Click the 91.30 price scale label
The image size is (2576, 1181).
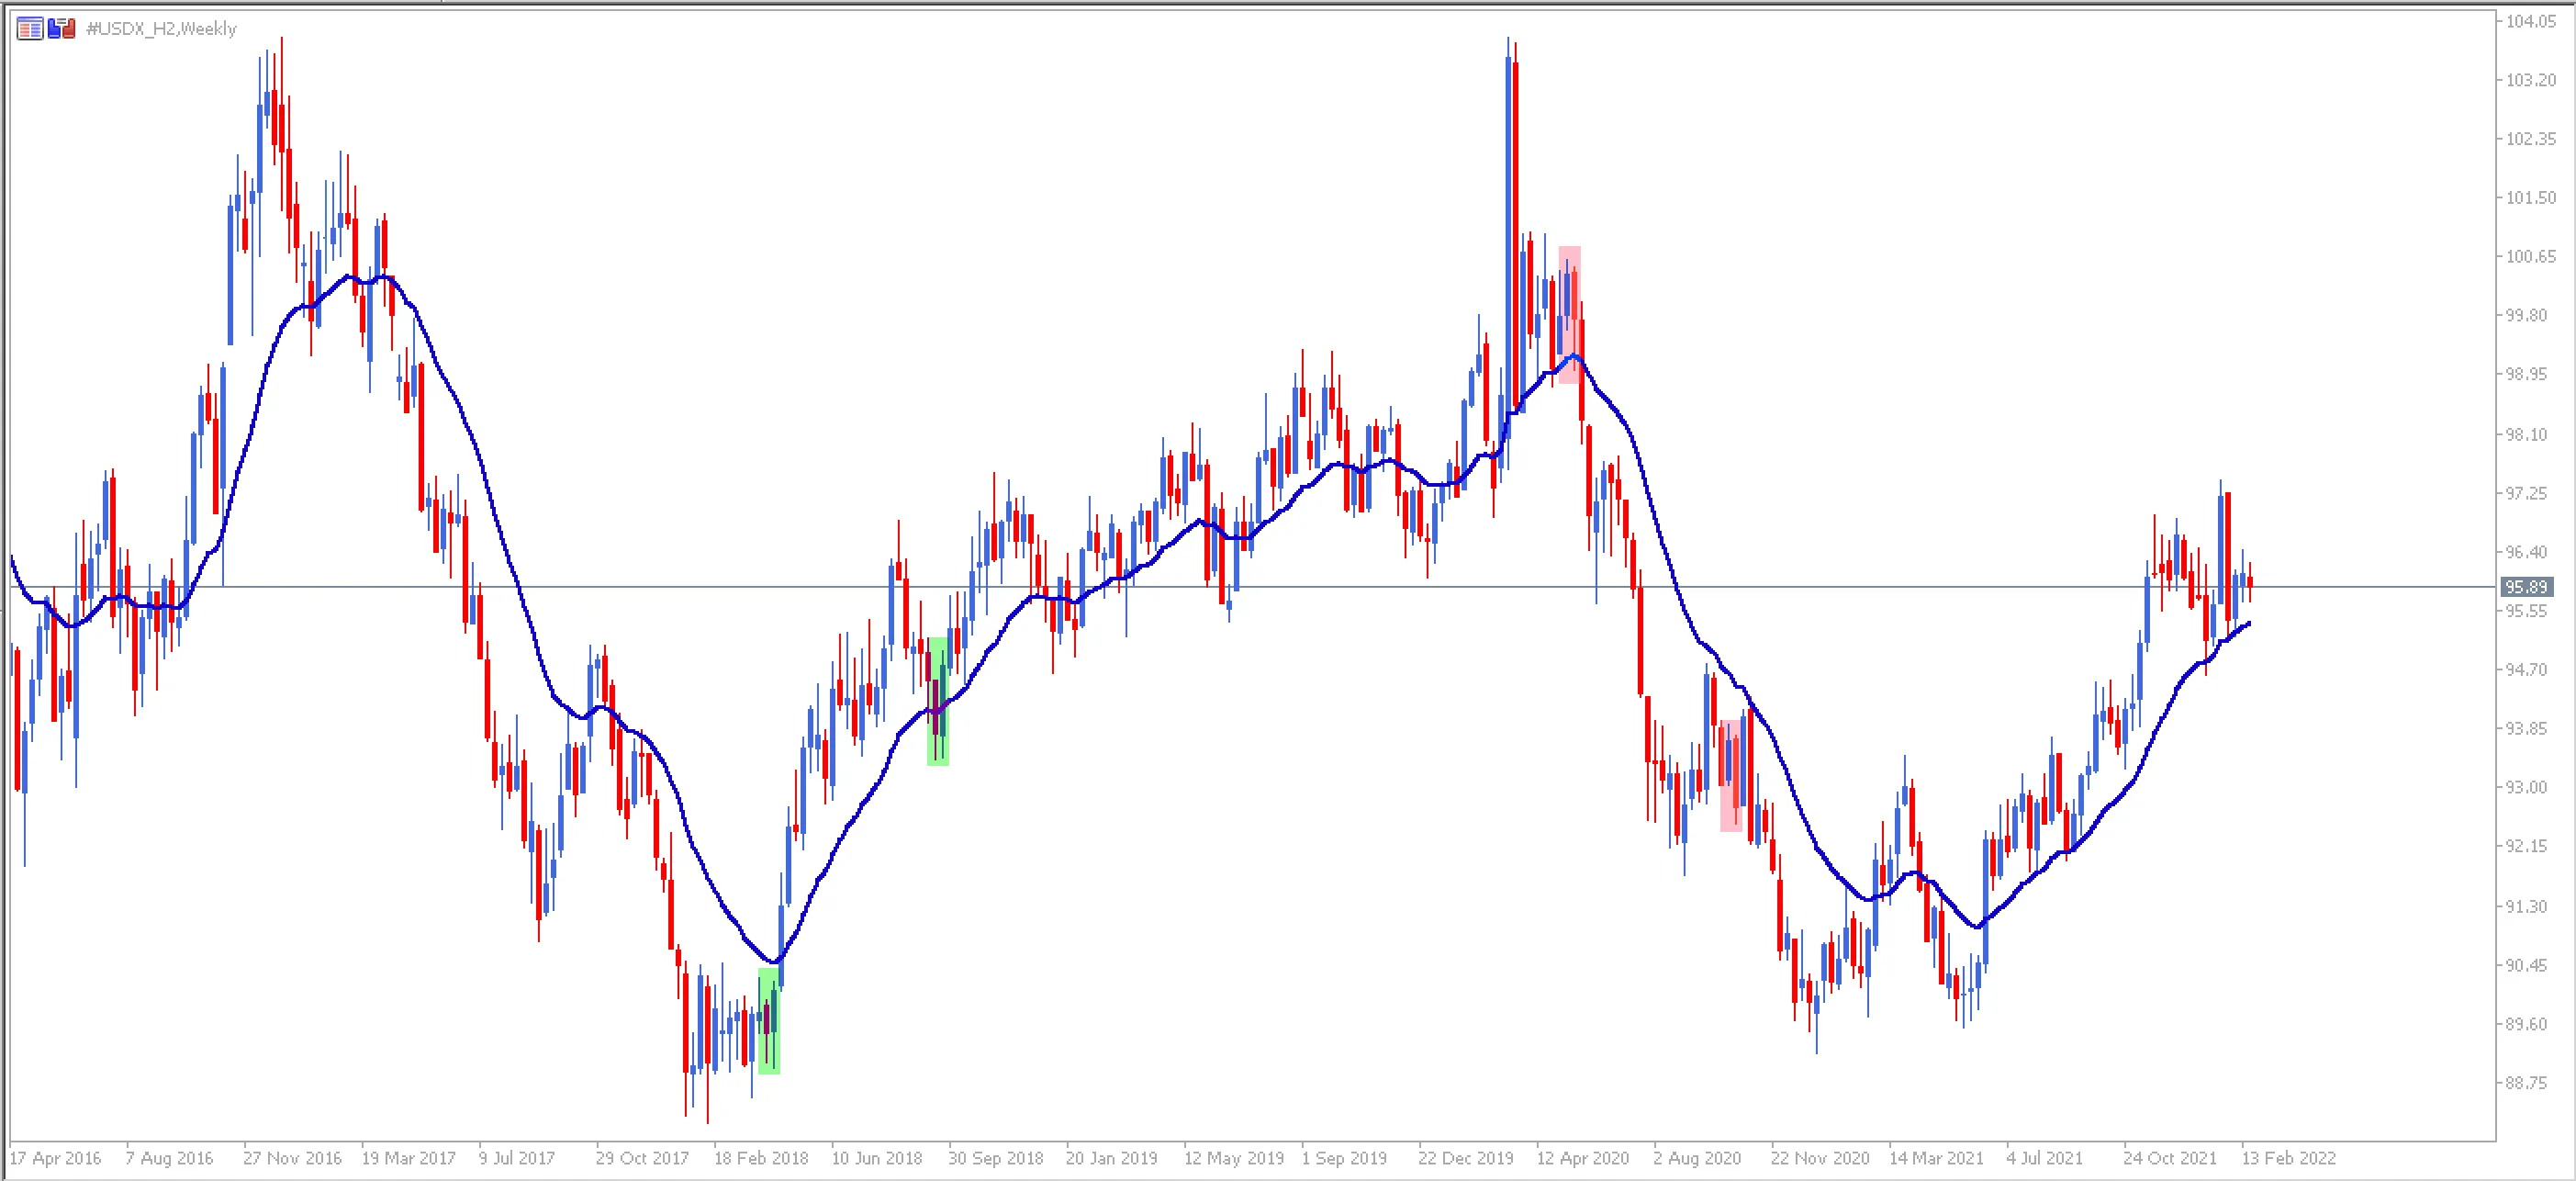(x=2526, y=907)
